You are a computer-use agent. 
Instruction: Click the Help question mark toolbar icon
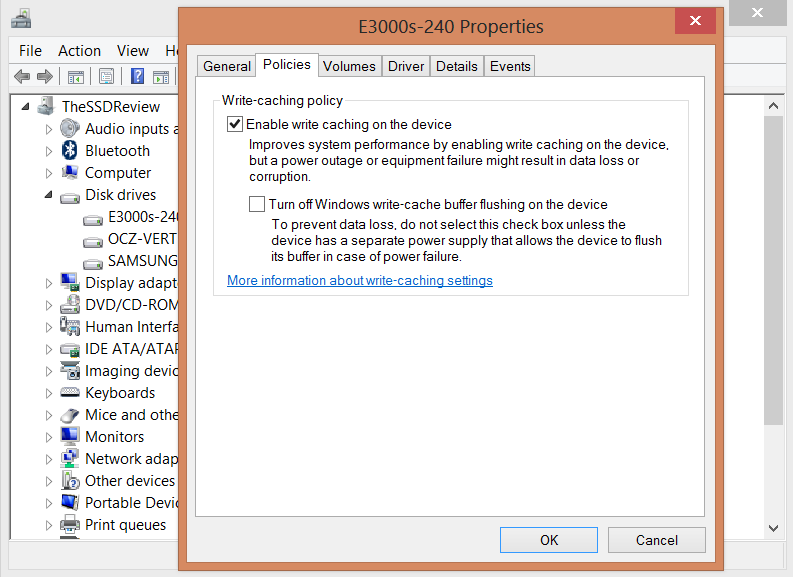pyautogui.click(x=137, y=76)
